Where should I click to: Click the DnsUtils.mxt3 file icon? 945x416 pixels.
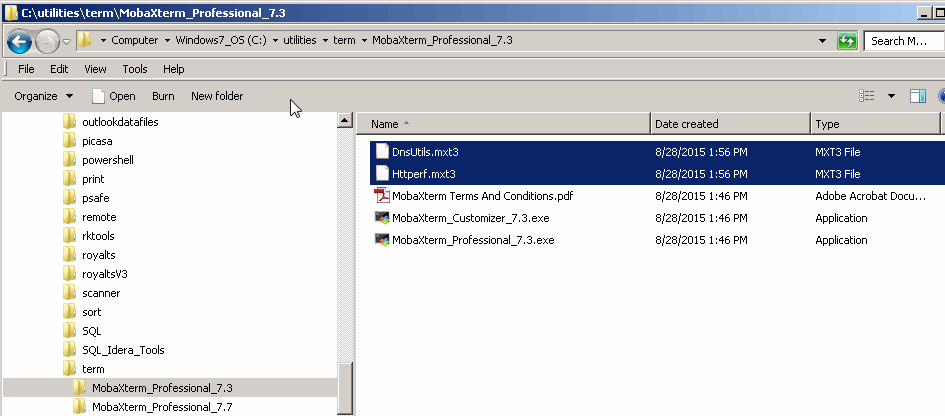tap(380, 152)
